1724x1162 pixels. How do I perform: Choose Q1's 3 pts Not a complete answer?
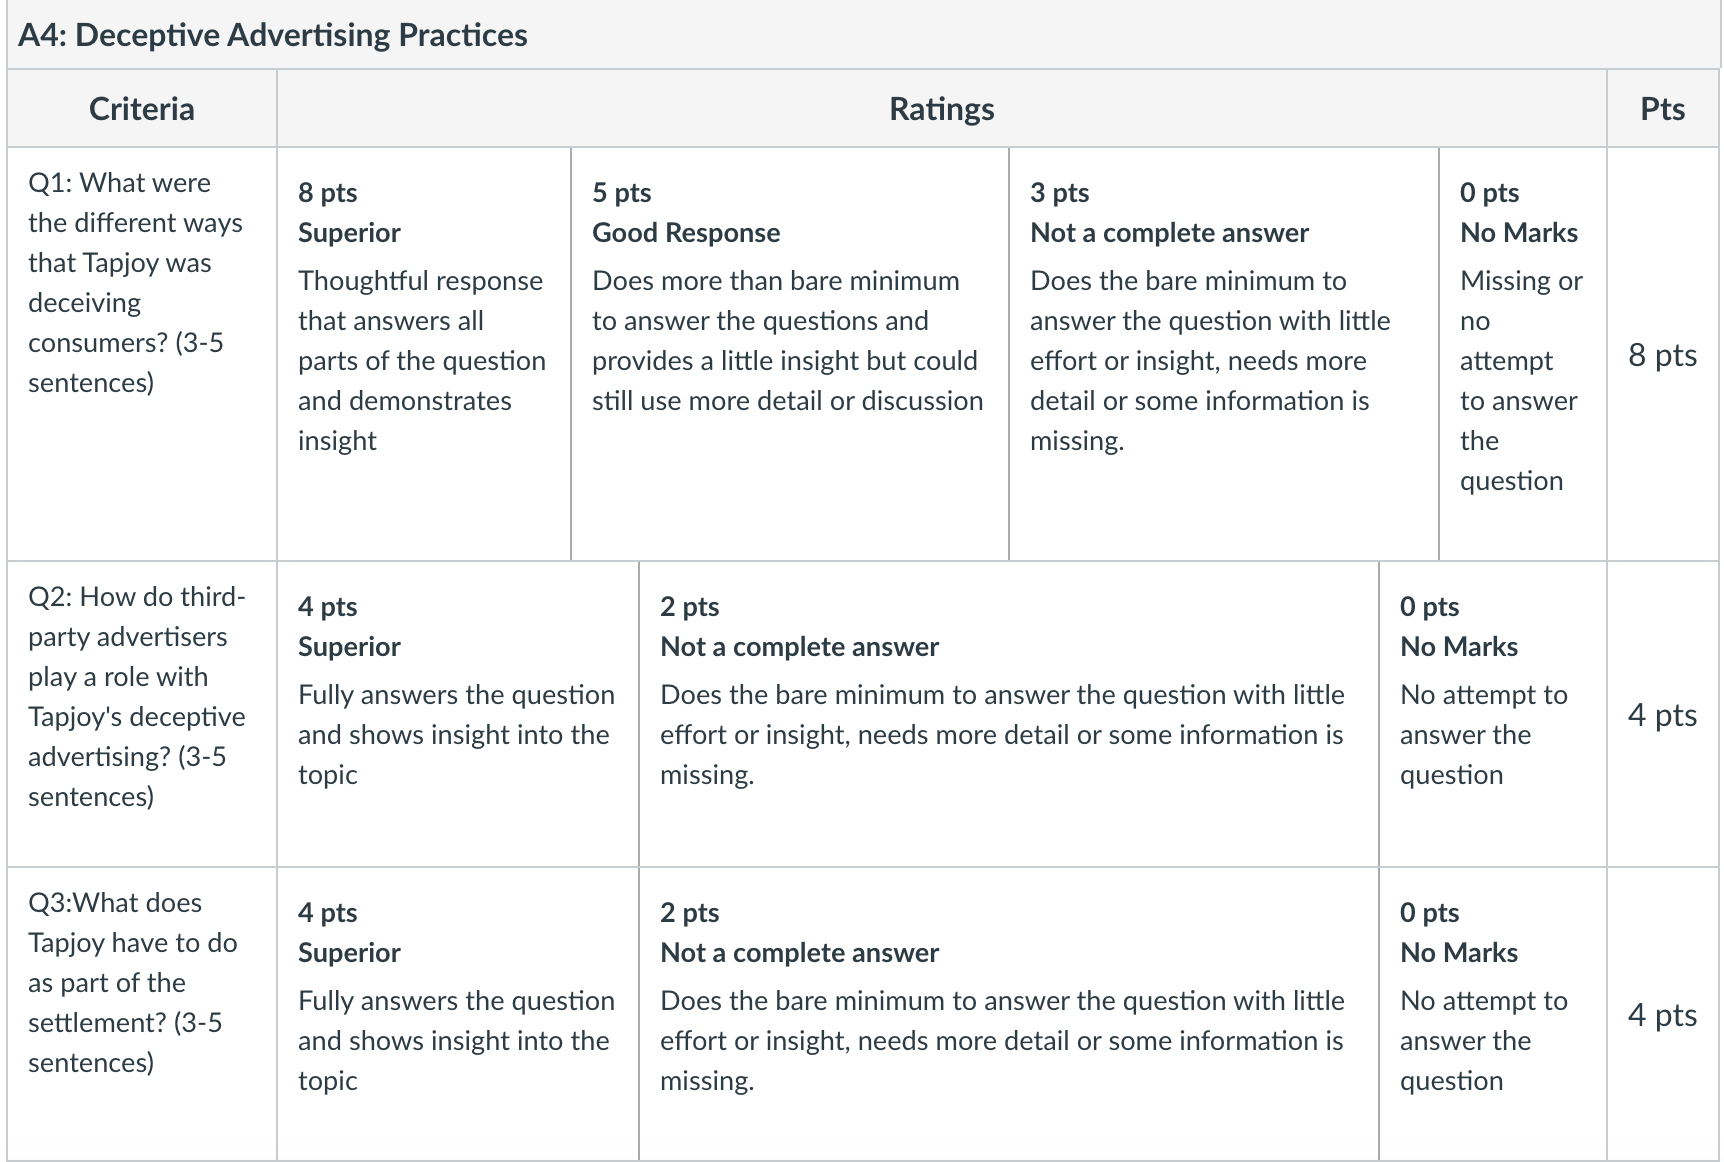pyautogui.click(x=1224, y=354)
